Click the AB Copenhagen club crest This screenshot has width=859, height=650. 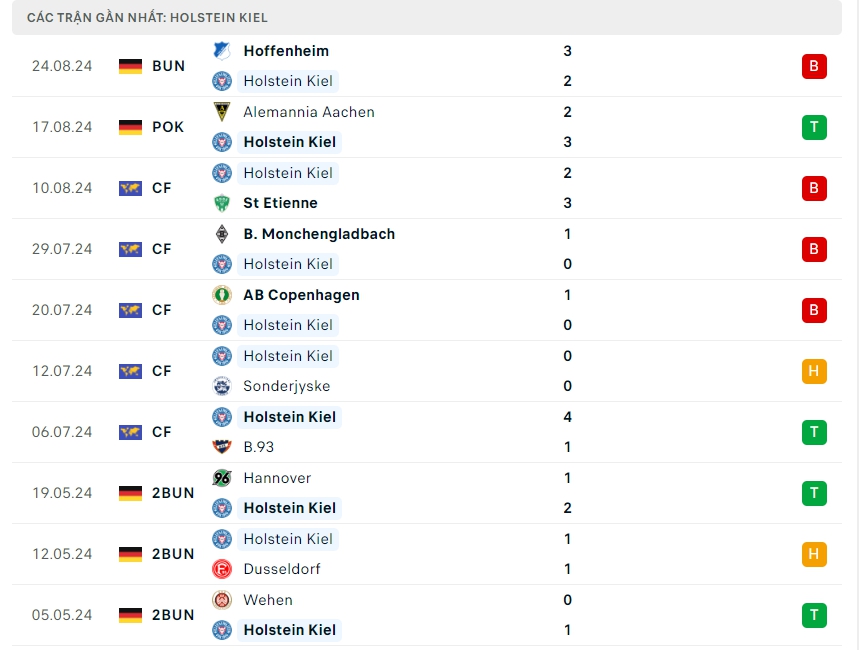[222, 295]
